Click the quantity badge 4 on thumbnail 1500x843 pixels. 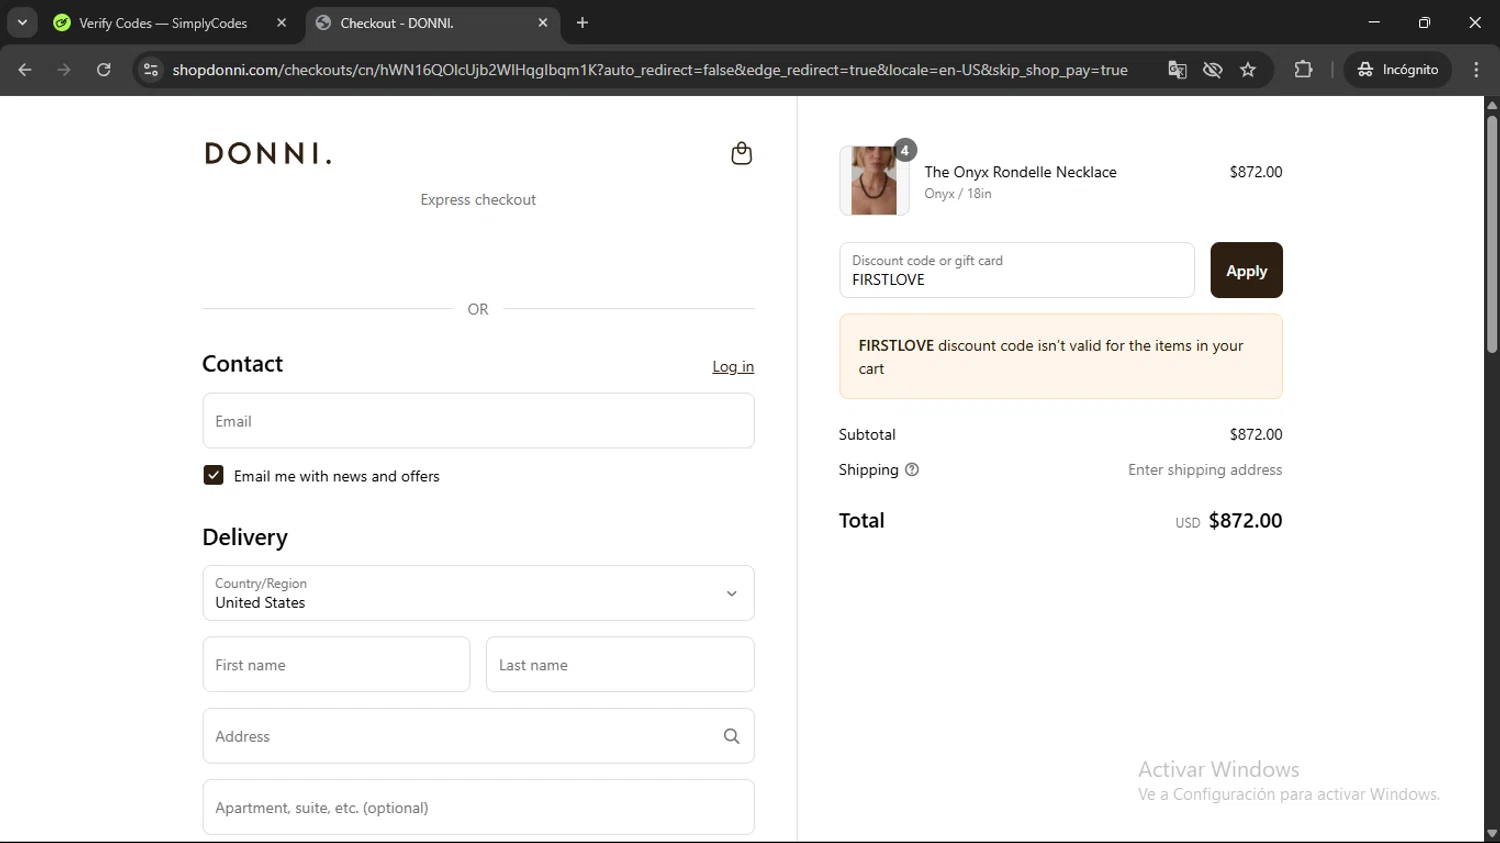(905, 150)
